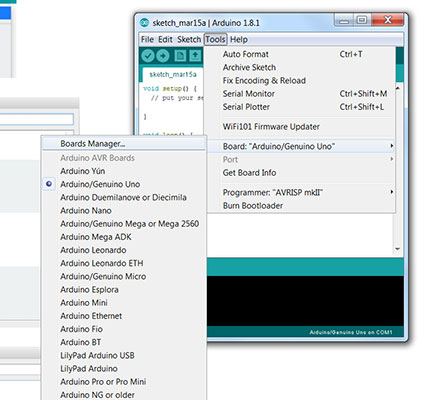Select Arduino NG or older
This screenshot has height=400, width=447.
click(124, 395)
